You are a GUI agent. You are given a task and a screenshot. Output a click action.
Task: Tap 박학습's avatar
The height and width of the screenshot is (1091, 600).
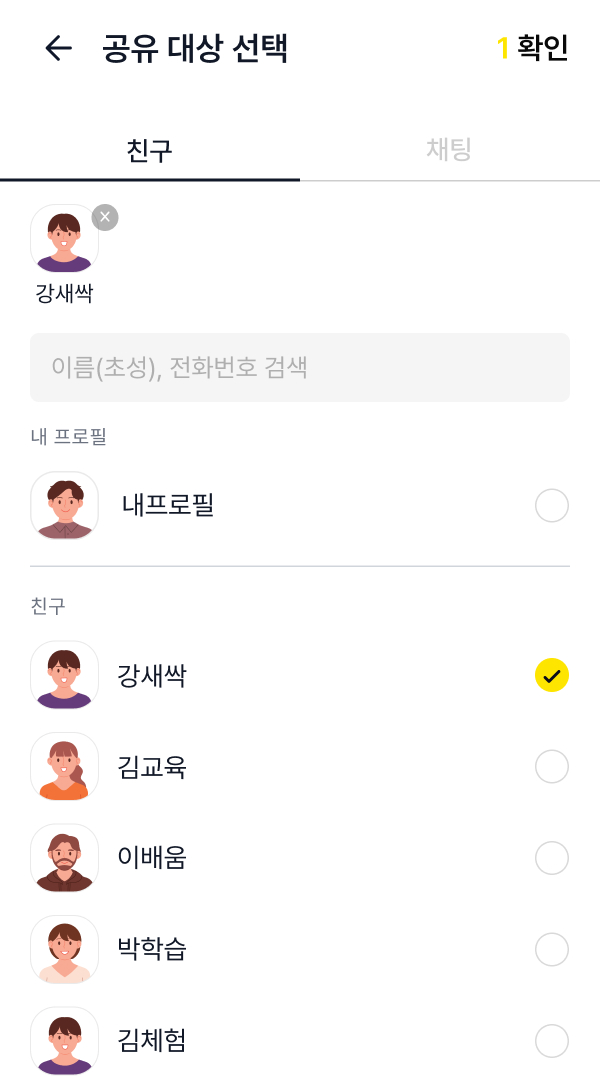click(64, 949)
